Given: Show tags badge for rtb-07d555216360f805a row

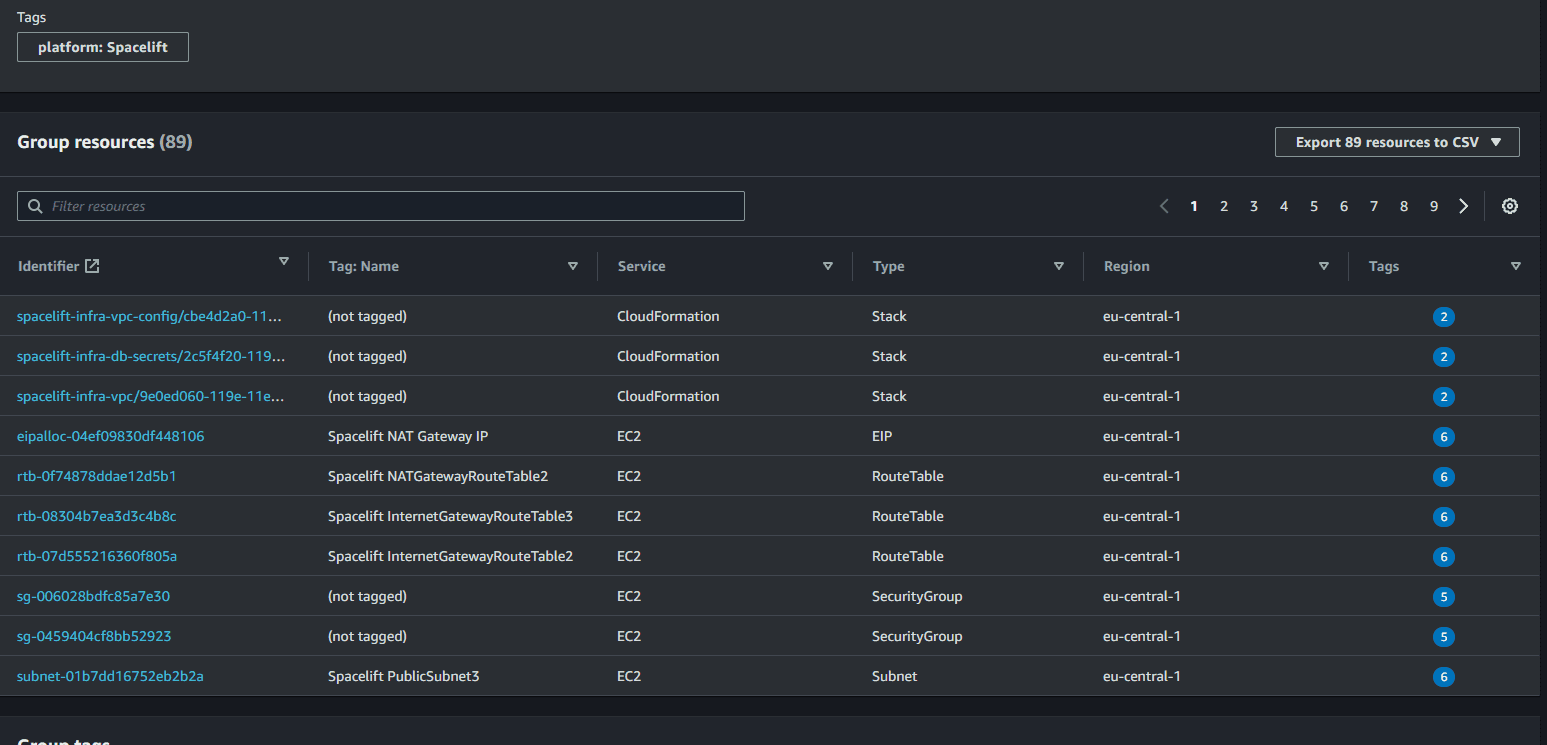Looking at the screenshot, I should (x=1443, y=557).
